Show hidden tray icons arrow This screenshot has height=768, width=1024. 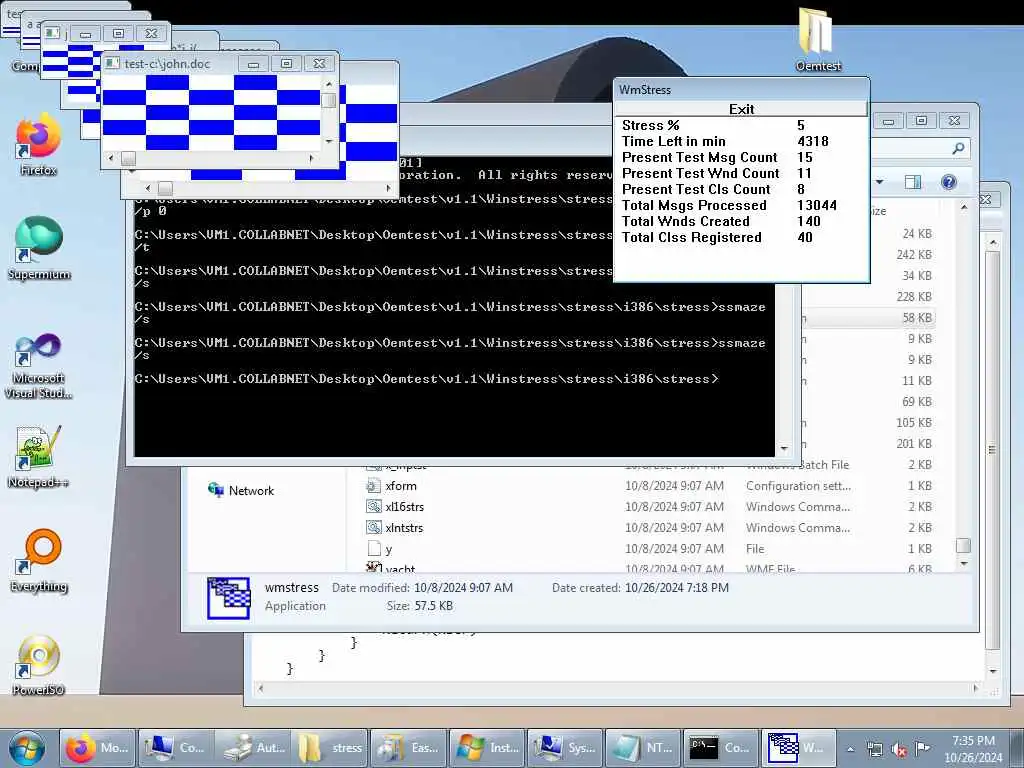tap(850, 750)
